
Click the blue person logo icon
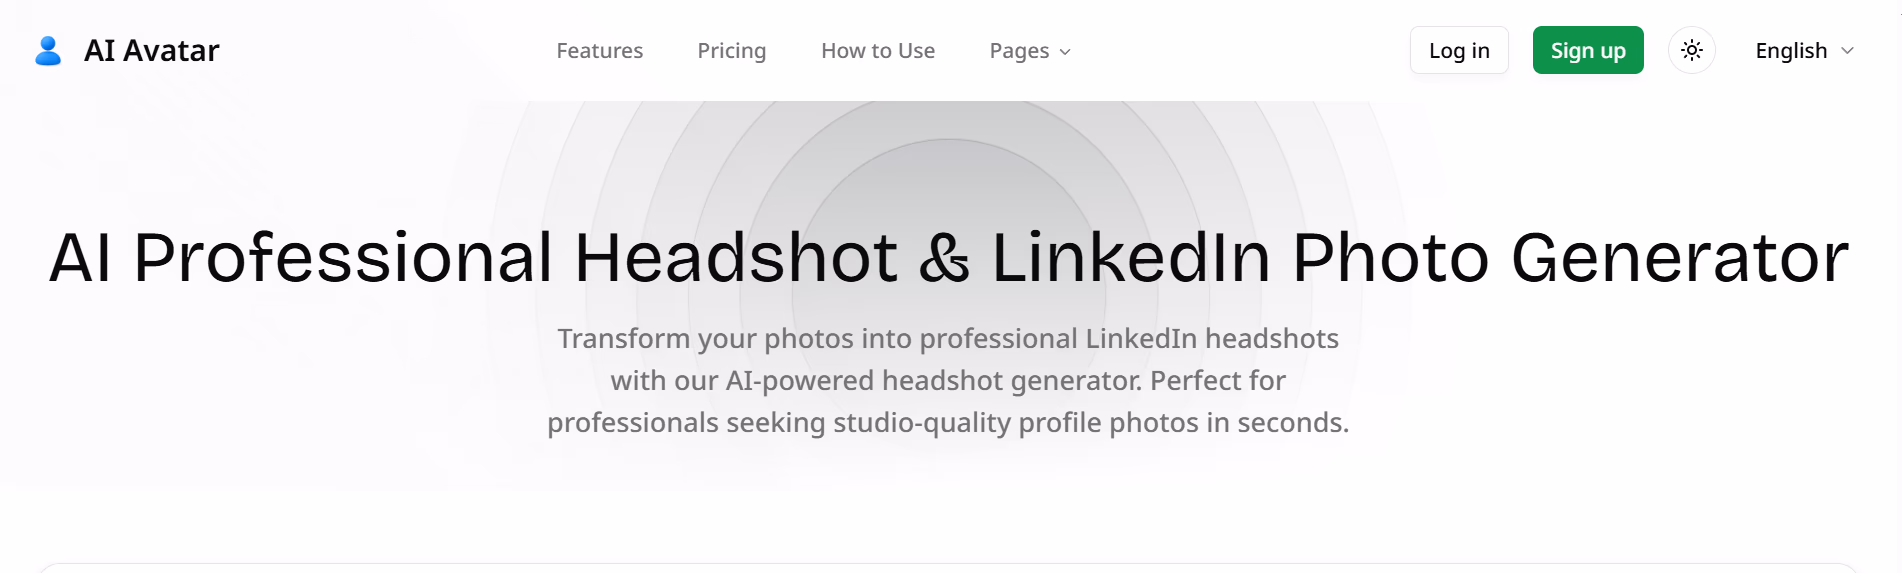[x=48, y=50]
